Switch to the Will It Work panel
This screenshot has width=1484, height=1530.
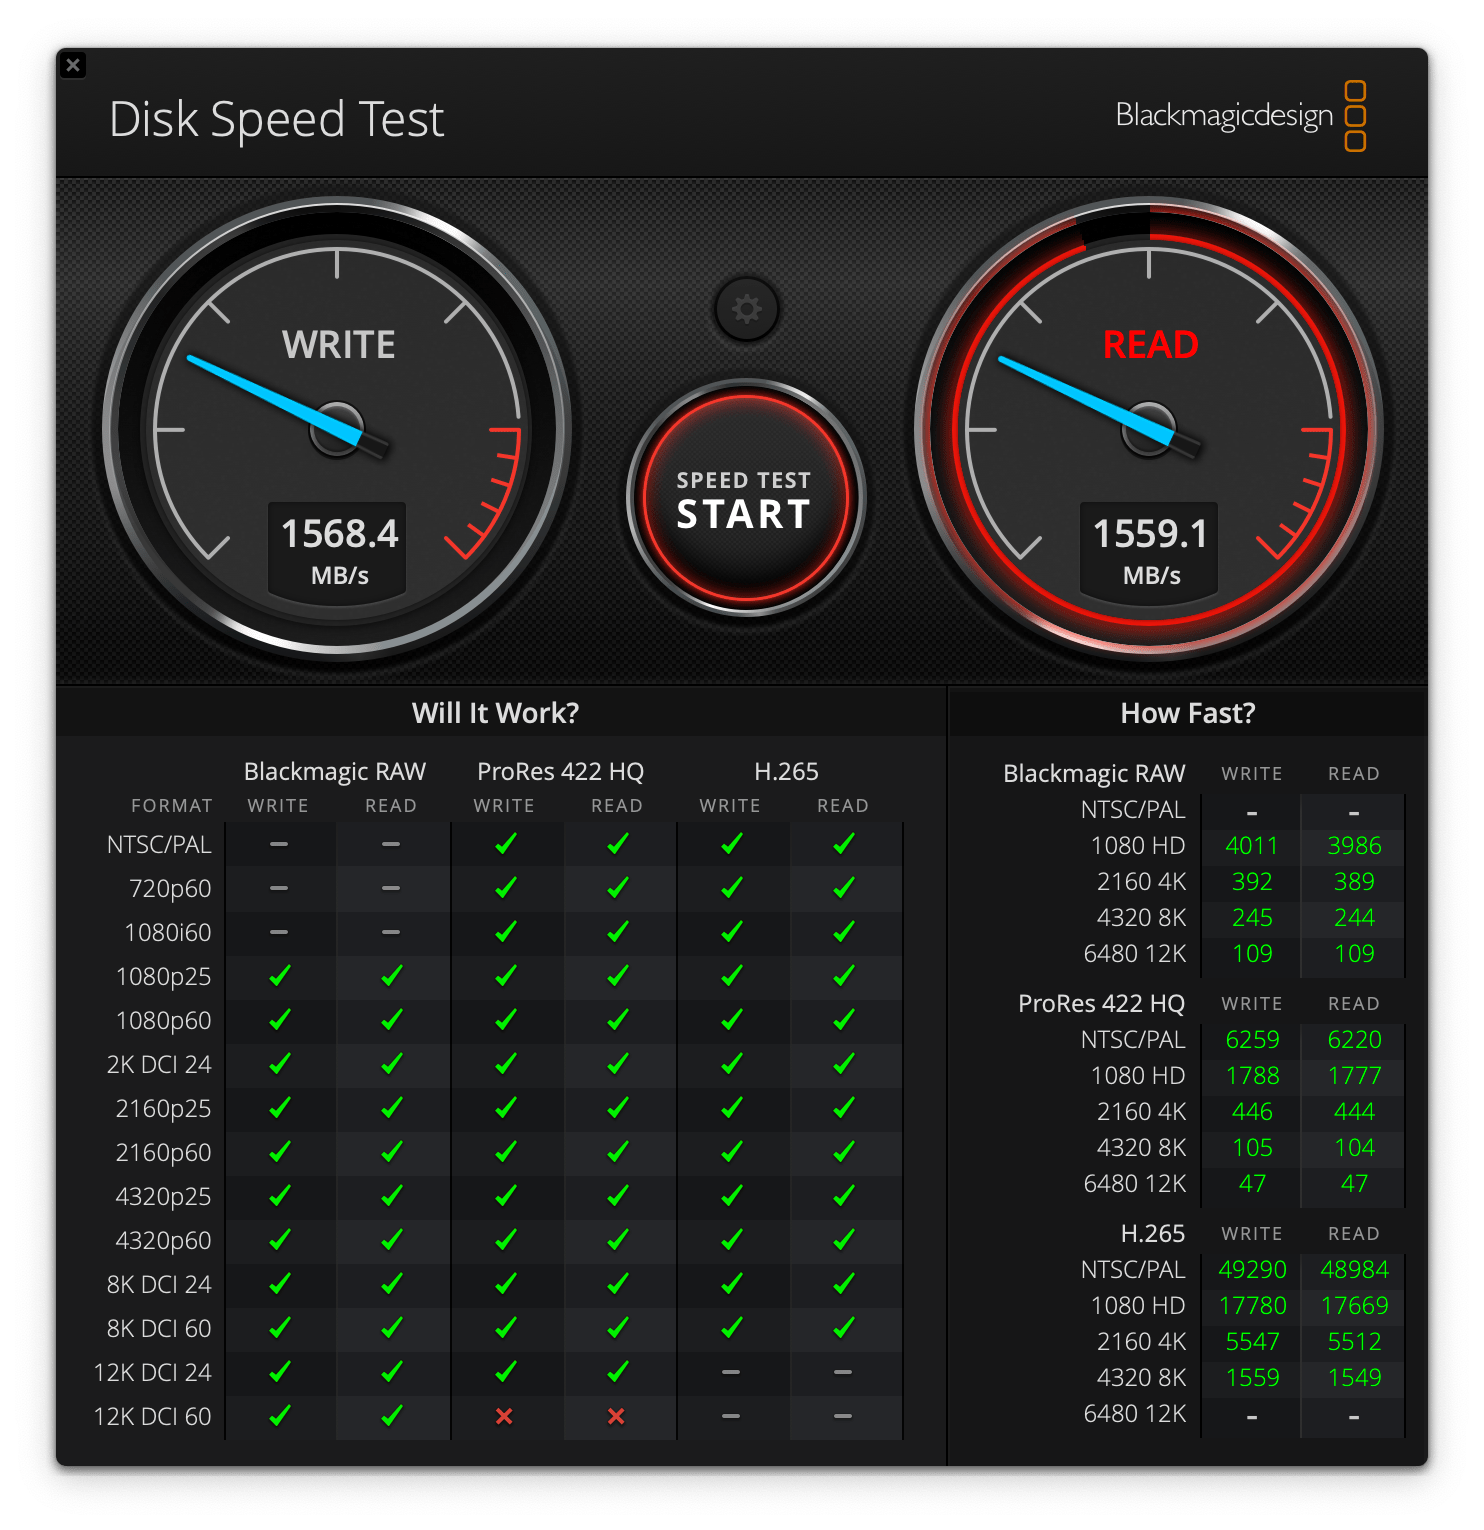click(495, 713)
